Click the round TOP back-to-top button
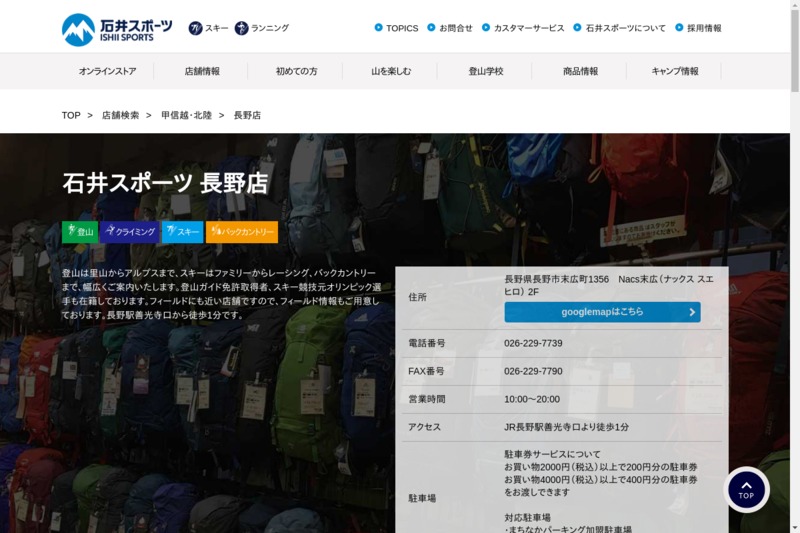Screen dimensions: 800x533 click(x=746, y=490)
